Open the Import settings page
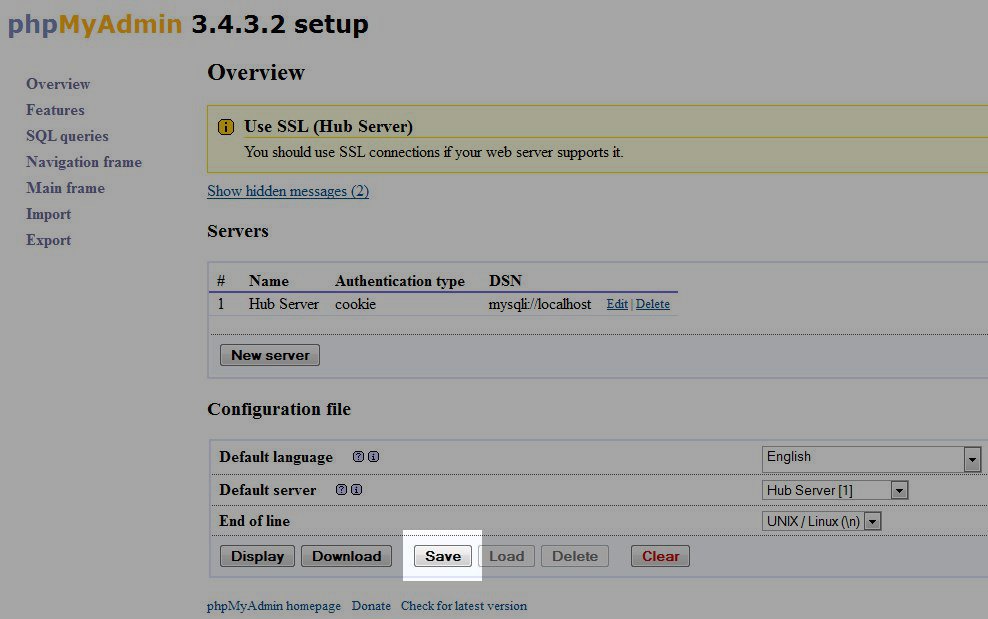Screen dimensions: 988x619 pyautogui.click(x=48, y=214)
